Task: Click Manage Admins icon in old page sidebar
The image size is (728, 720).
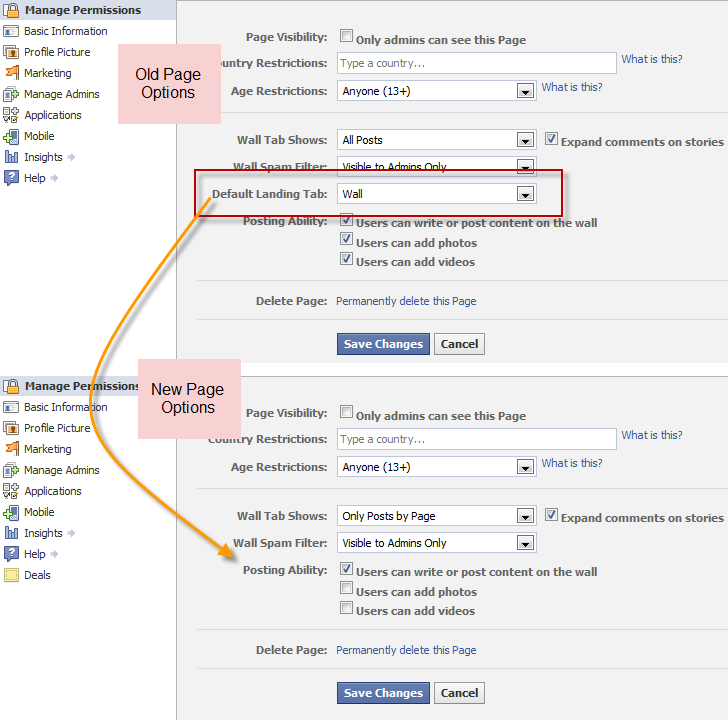Action: (x=11, y=94)
